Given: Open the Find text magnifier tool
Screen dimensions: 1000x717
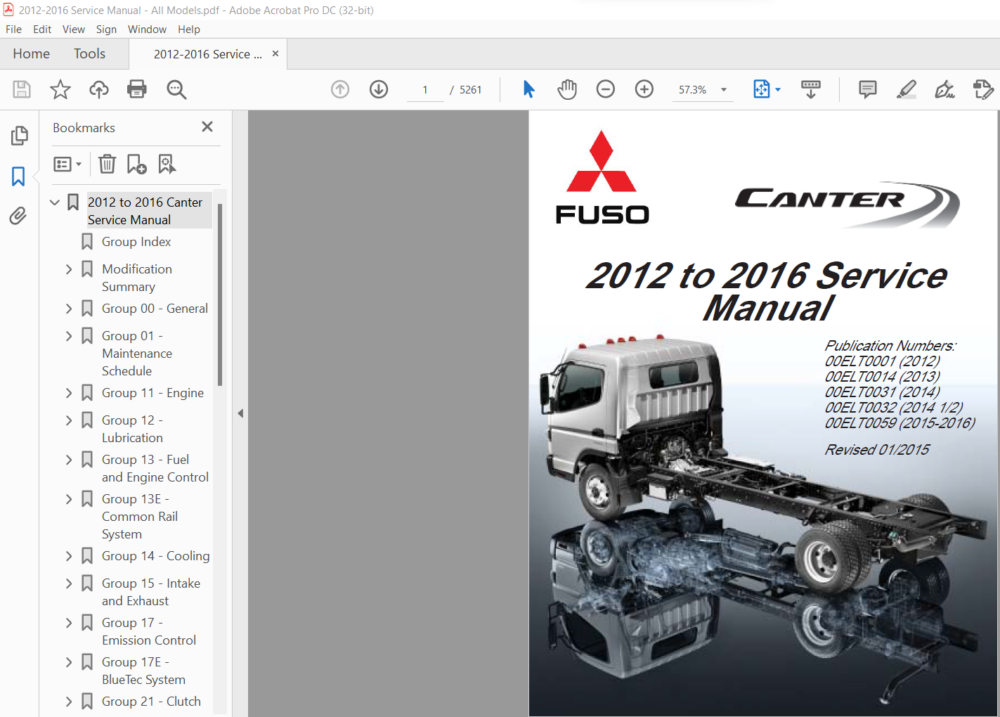Looking at the screenshot, I should [176, 89].
